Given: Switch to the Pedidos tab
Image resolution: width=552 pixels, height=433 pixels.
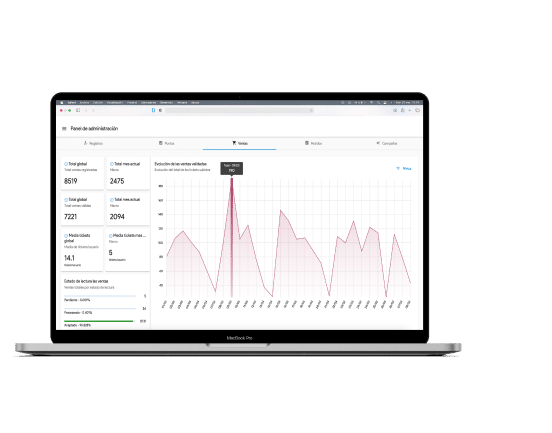Looking at the screenshot, I should pyautogui.click(x=313, y=143).
